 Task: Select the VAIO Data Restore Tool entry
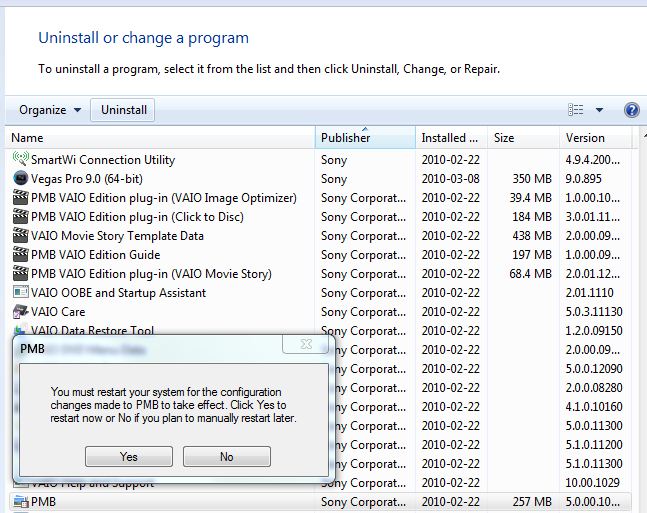coord(92,330)
